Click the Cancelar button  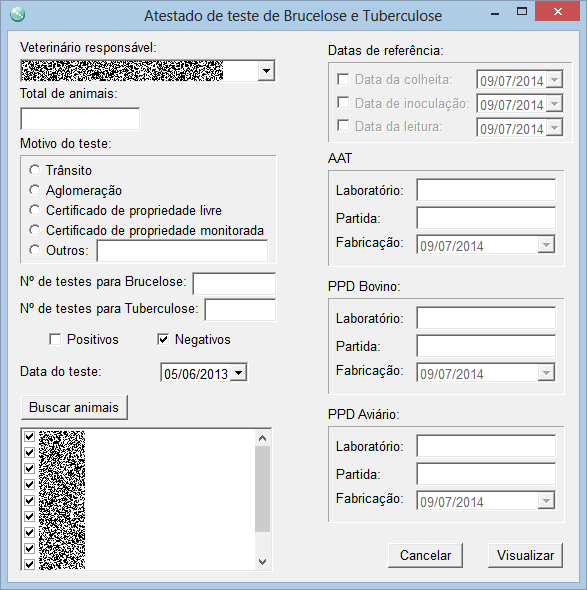(425, 555)
